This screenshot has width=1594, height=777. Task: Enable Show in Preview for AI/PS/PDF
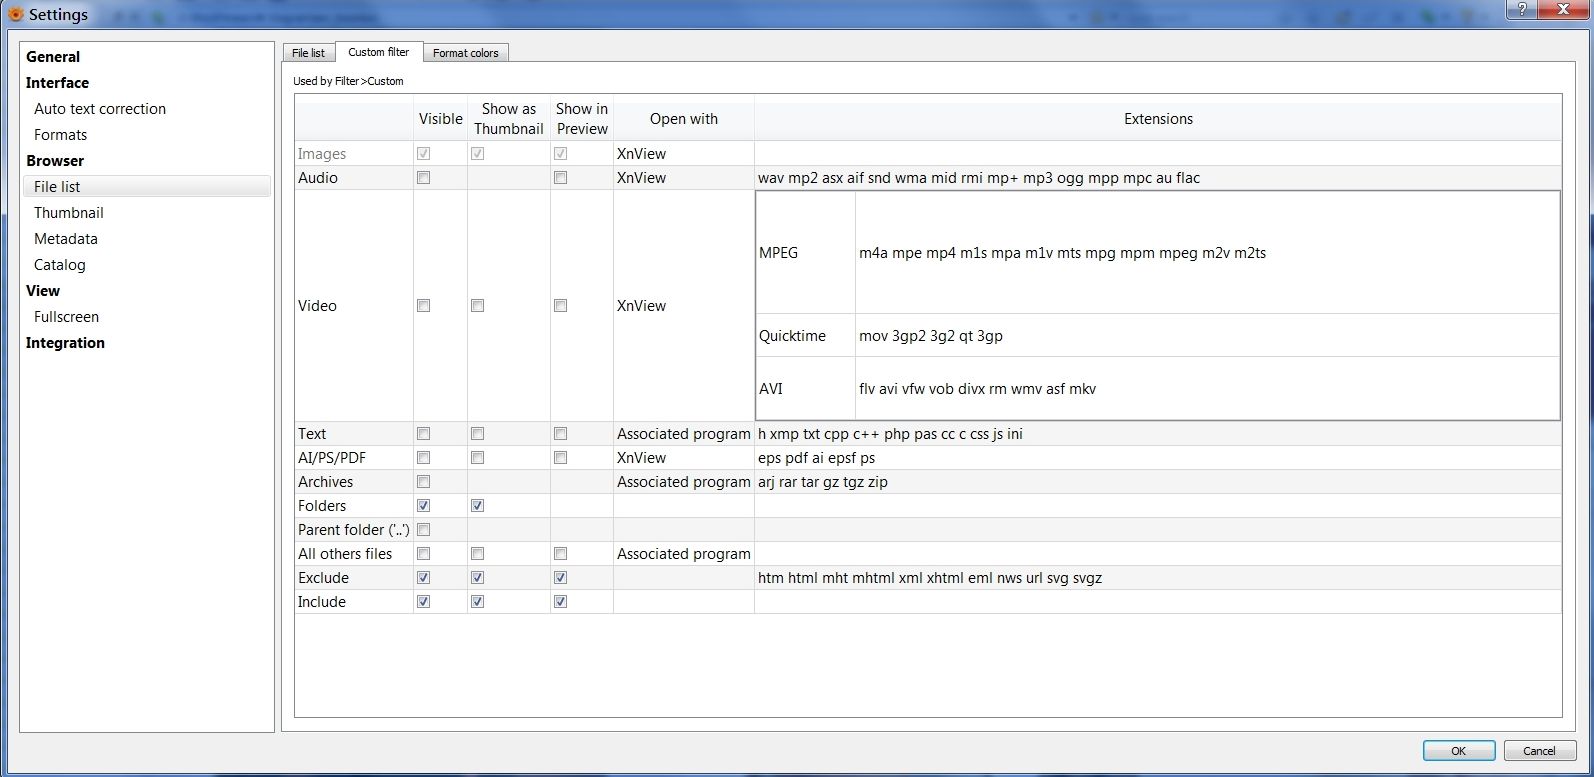tap(561, 458)
